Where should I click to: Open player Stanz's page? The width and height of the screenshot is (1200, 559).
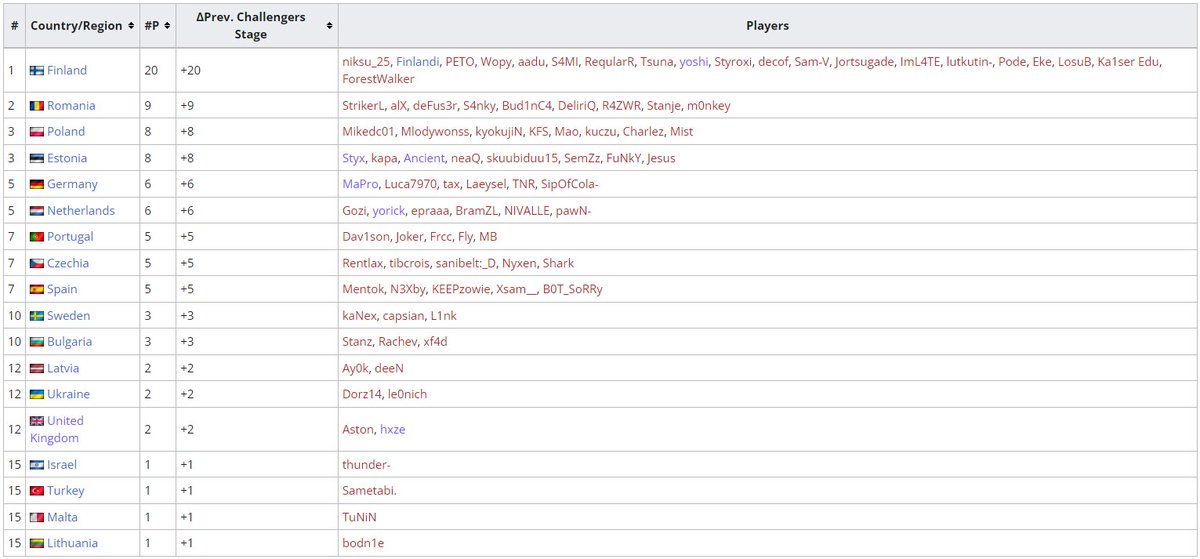pos(357,342)
